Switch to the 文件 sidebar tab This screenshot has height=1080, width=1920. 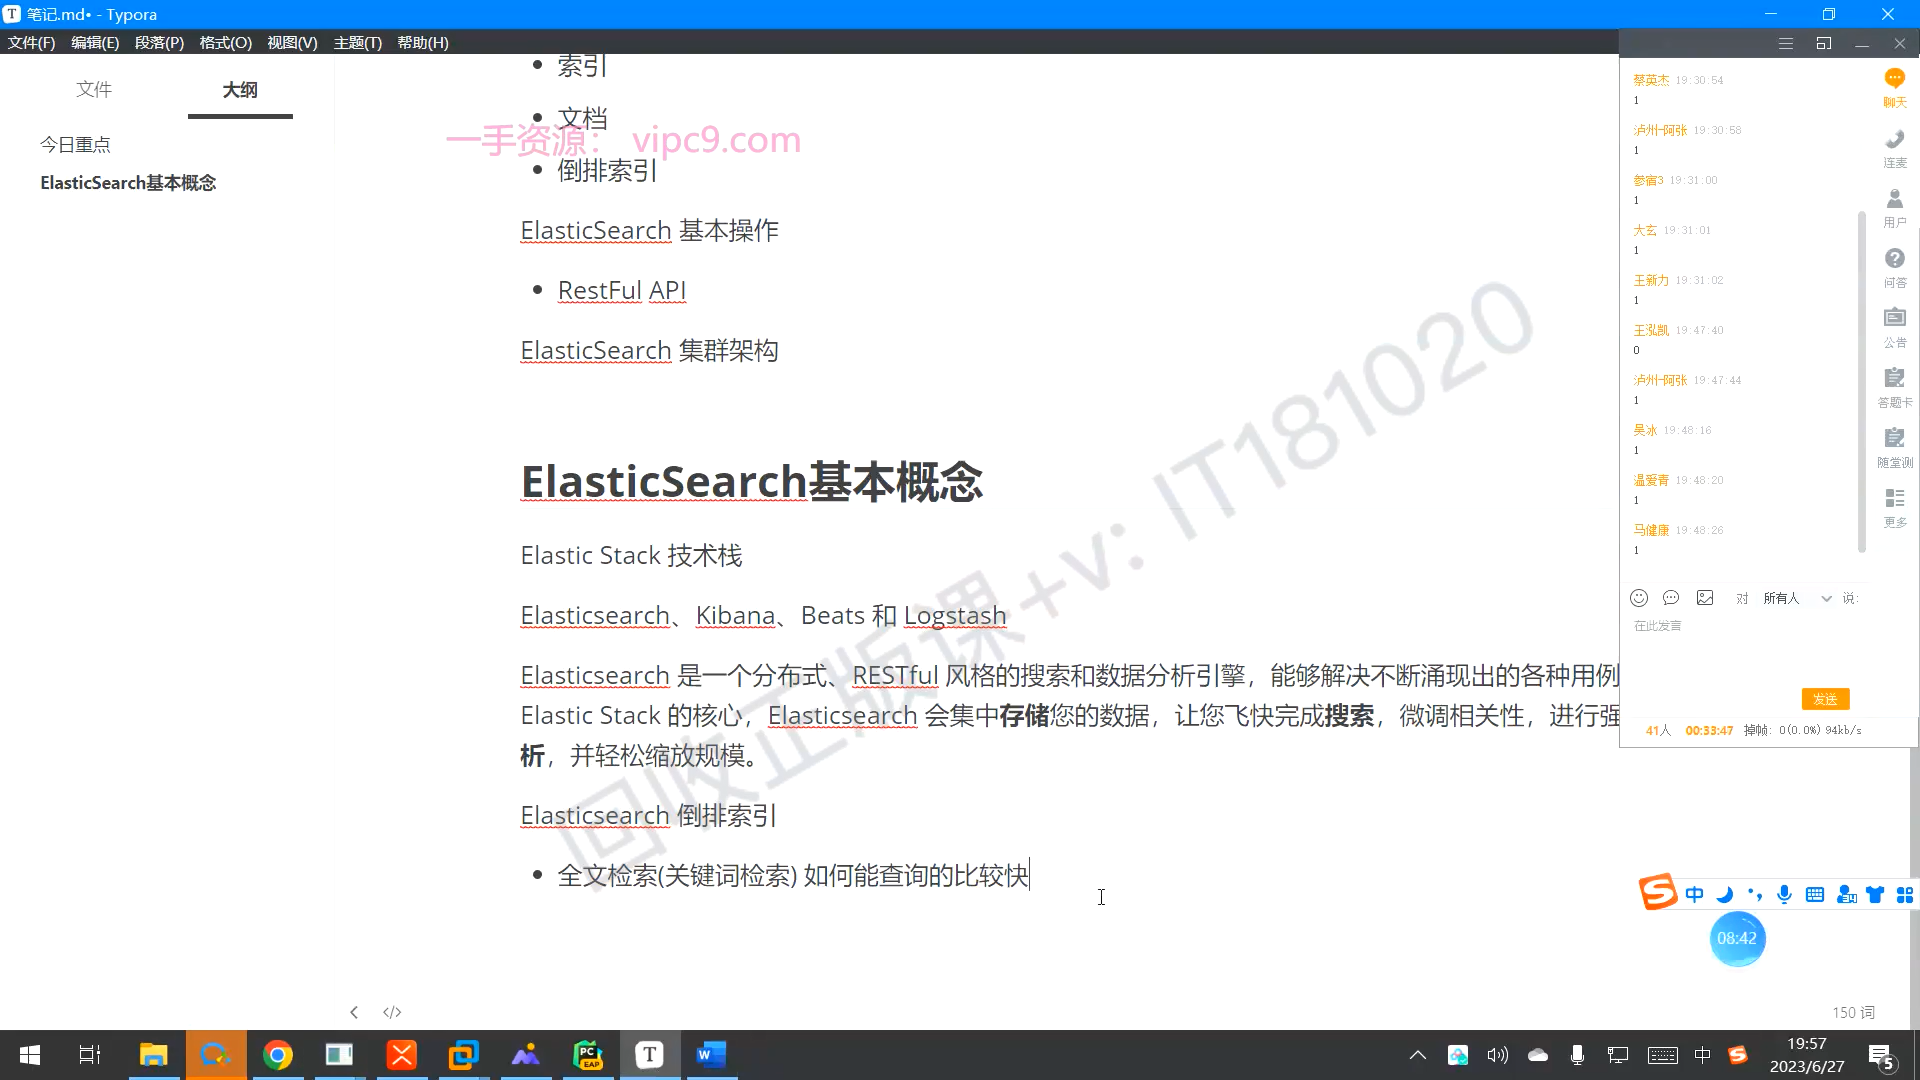click(94, 90)
